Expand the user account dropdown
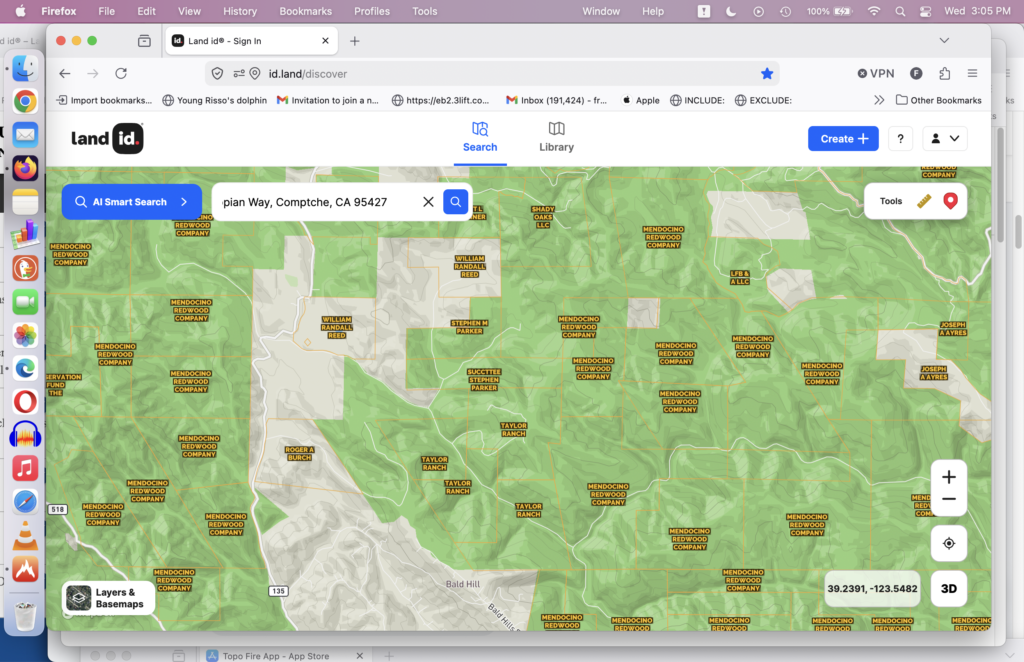 tap(944, 139)
